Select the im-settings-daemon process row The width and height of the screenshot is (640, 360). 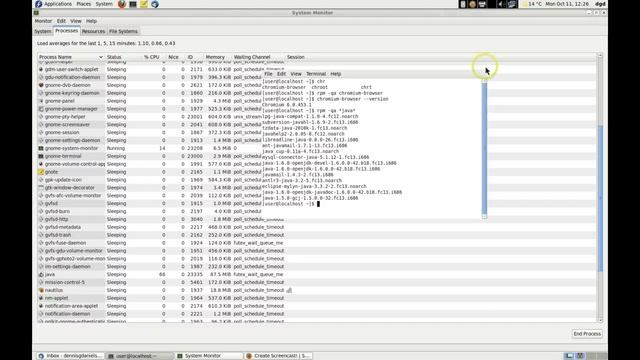coord(316,267)
